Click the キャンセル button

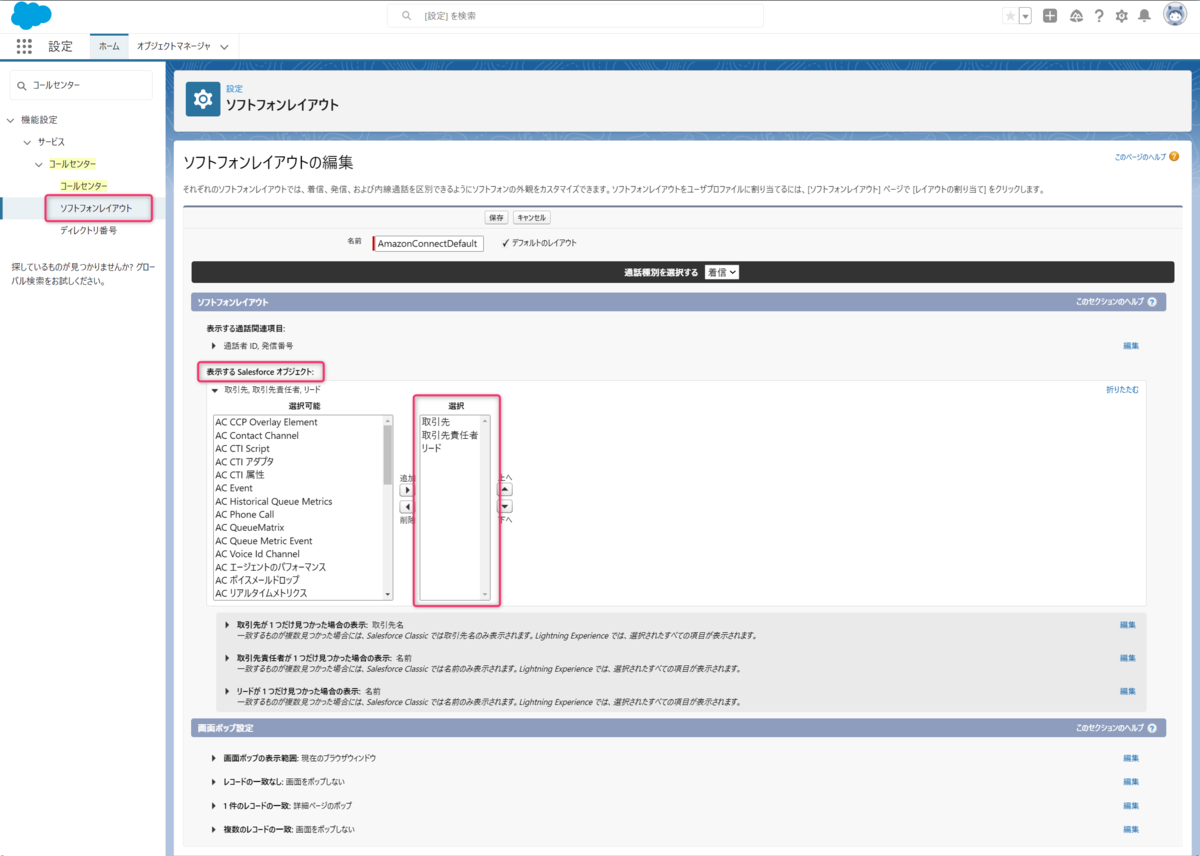532,217
